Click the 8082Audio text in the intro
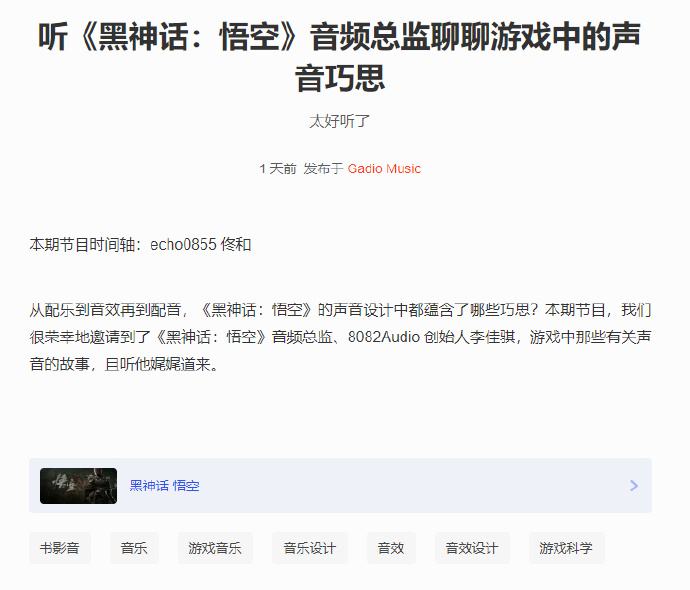The image size is (690, 590). (384, 337)
